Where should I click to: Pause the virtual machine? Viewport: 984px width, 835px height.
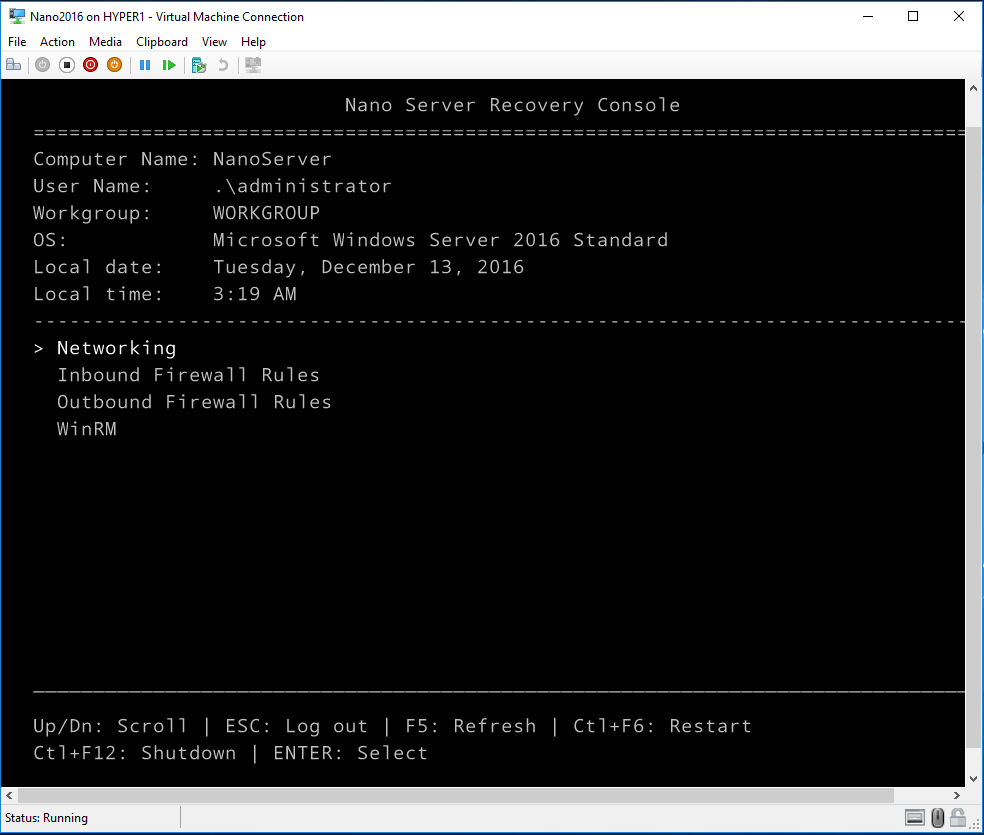coord(145,64)
